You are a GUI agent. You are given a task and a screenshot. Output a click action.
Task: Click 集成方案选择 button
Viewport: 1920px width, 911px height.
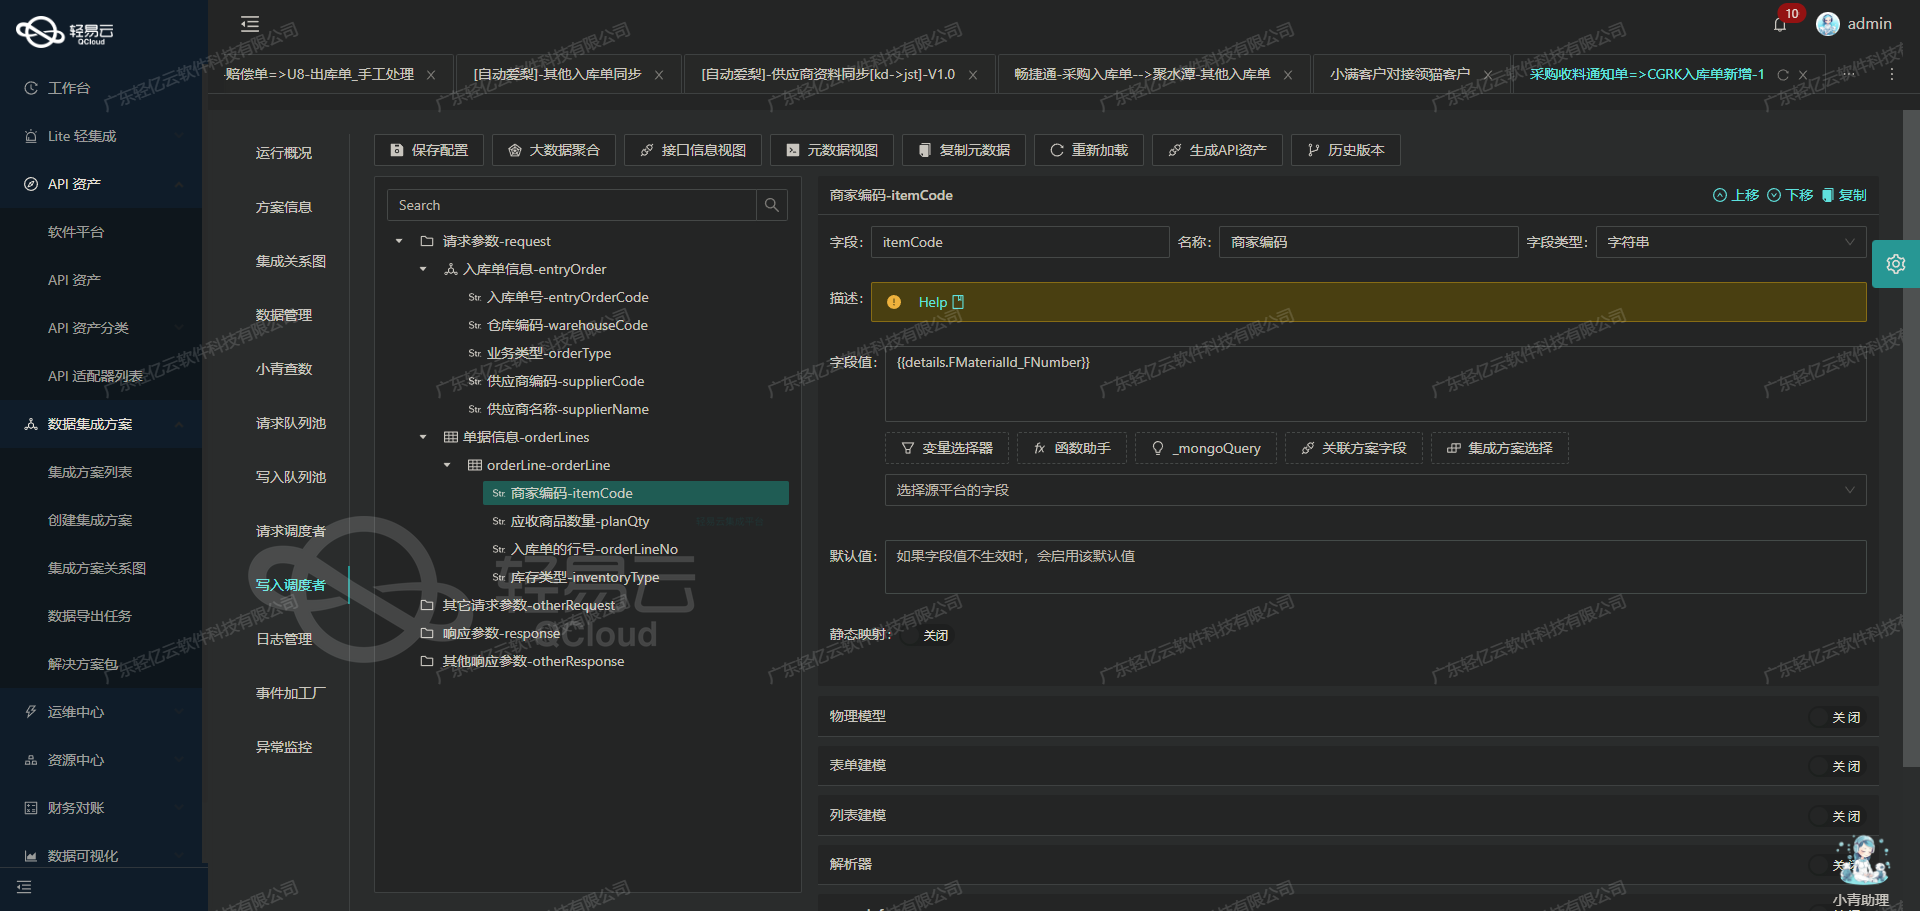pos(1500,448)
